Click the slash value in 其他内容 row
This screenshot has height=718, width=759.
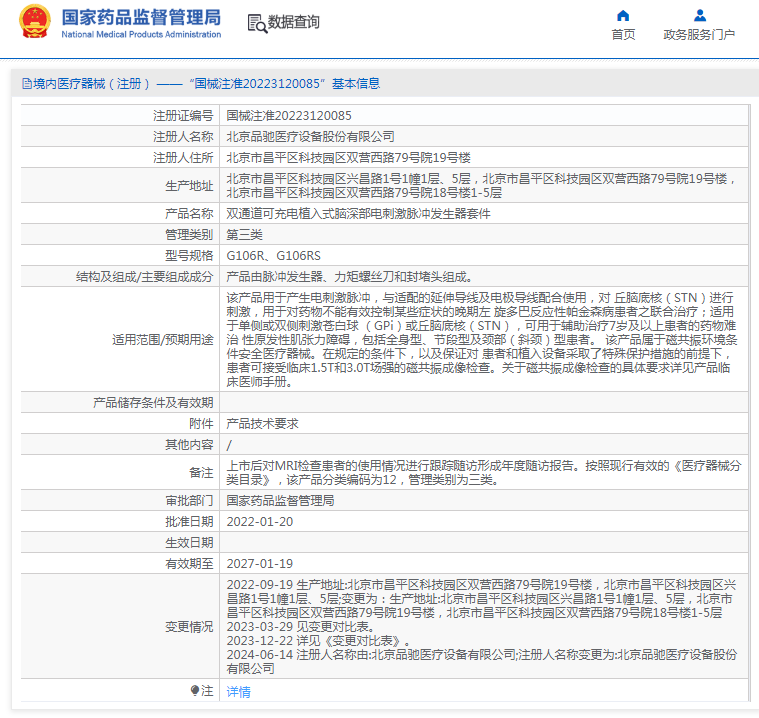[229, 444]
